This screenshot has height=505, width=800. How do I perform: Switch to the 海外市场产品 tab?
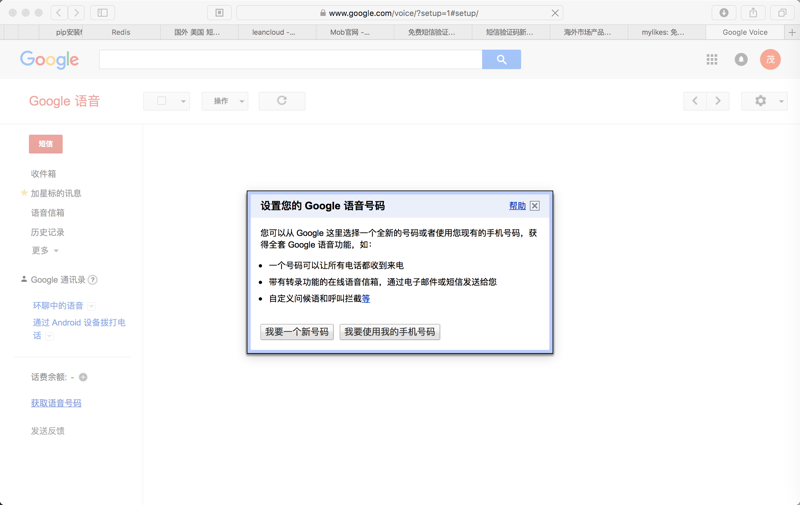(x=587, y=32)
